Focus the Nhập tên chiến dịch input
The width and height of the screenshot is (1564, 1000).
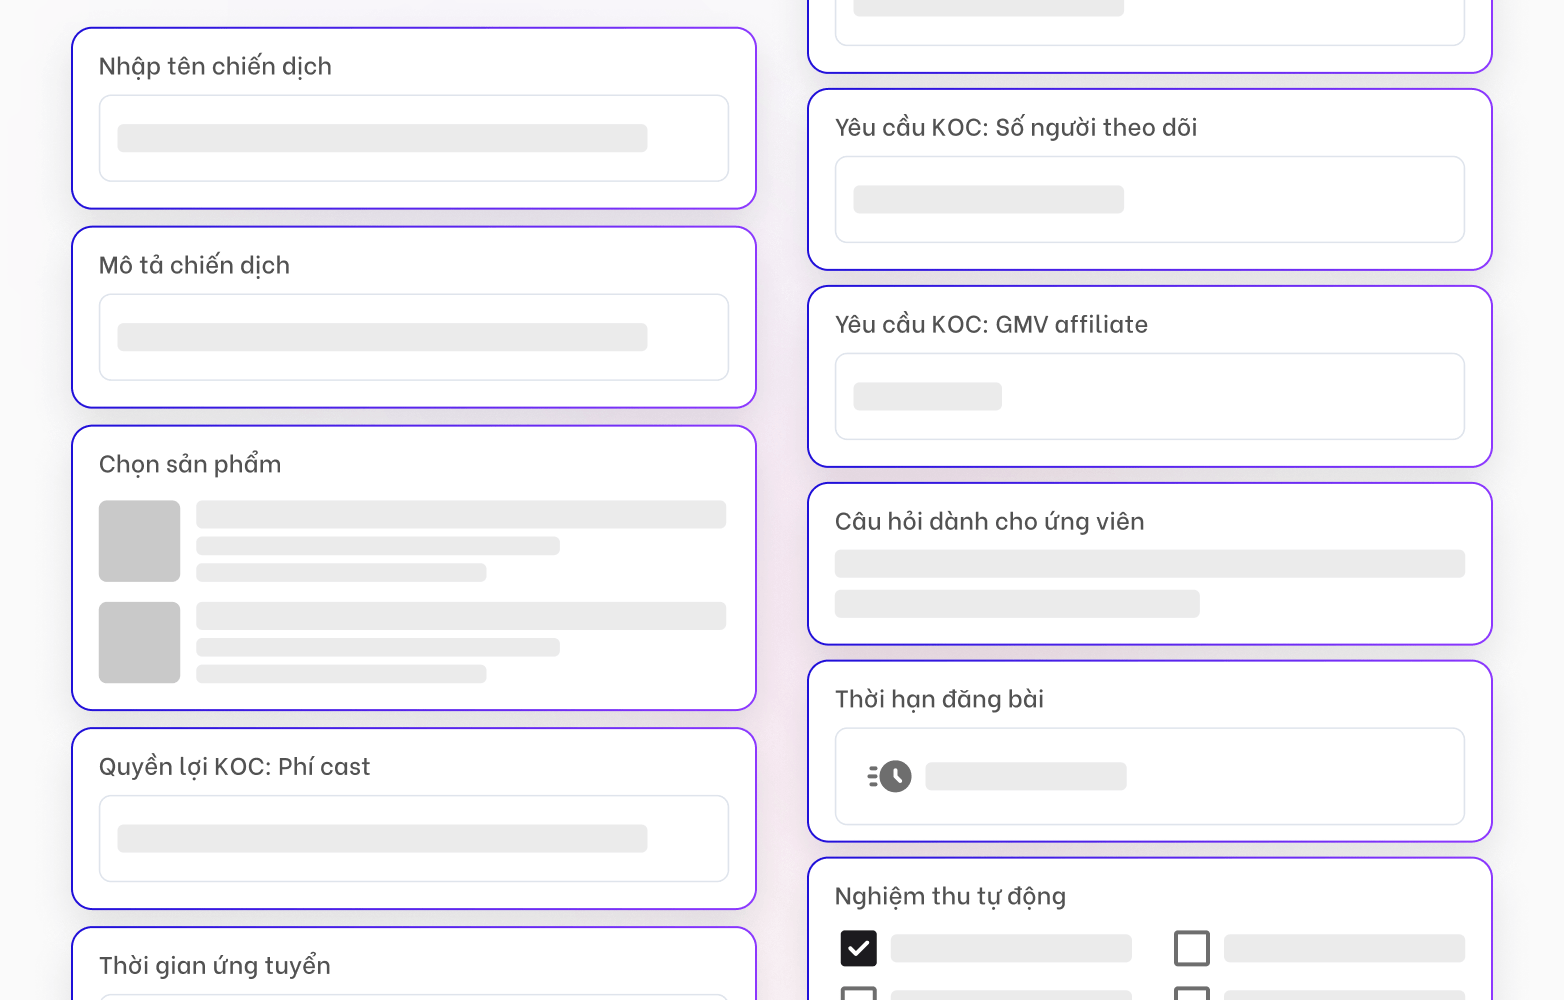(x=413, y=138)
